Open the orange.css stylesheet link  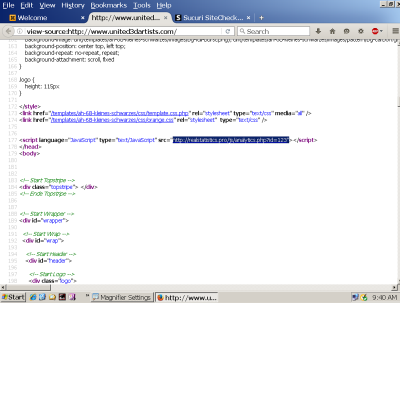pos(112,120)
